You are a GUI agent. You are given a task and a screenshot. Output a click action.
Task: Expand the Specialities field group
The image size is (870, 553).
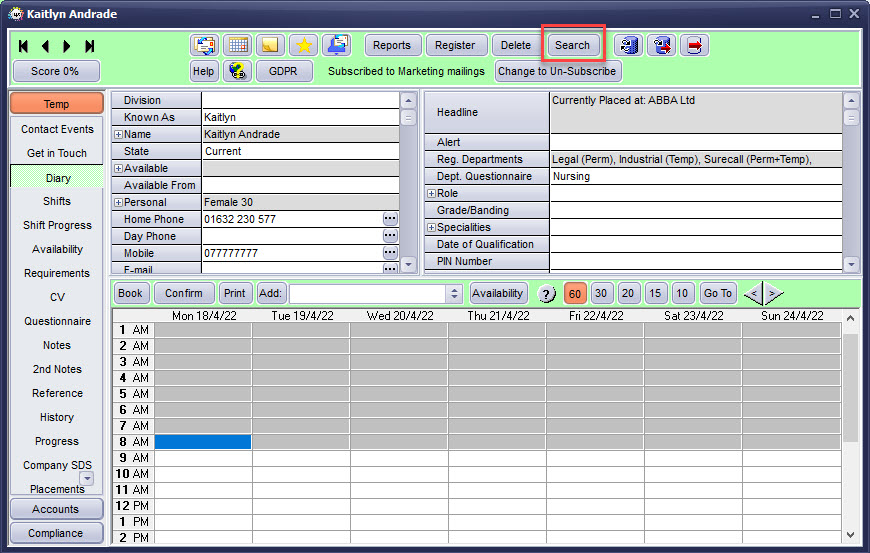[x=431, y=227]
